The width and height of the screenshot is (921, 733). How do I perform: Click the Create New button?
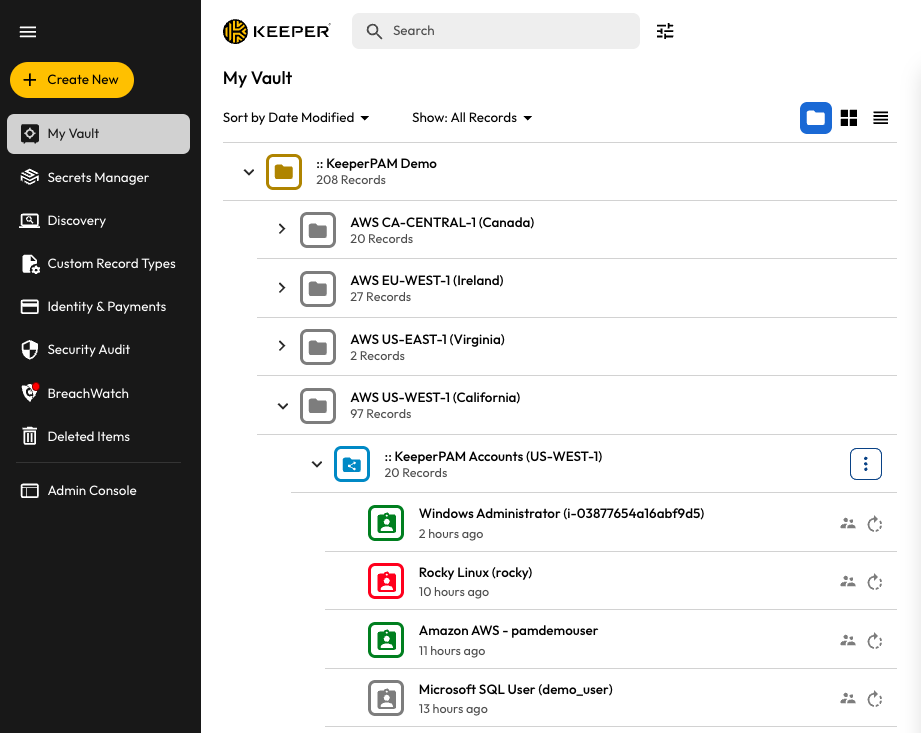pos(72,80)
